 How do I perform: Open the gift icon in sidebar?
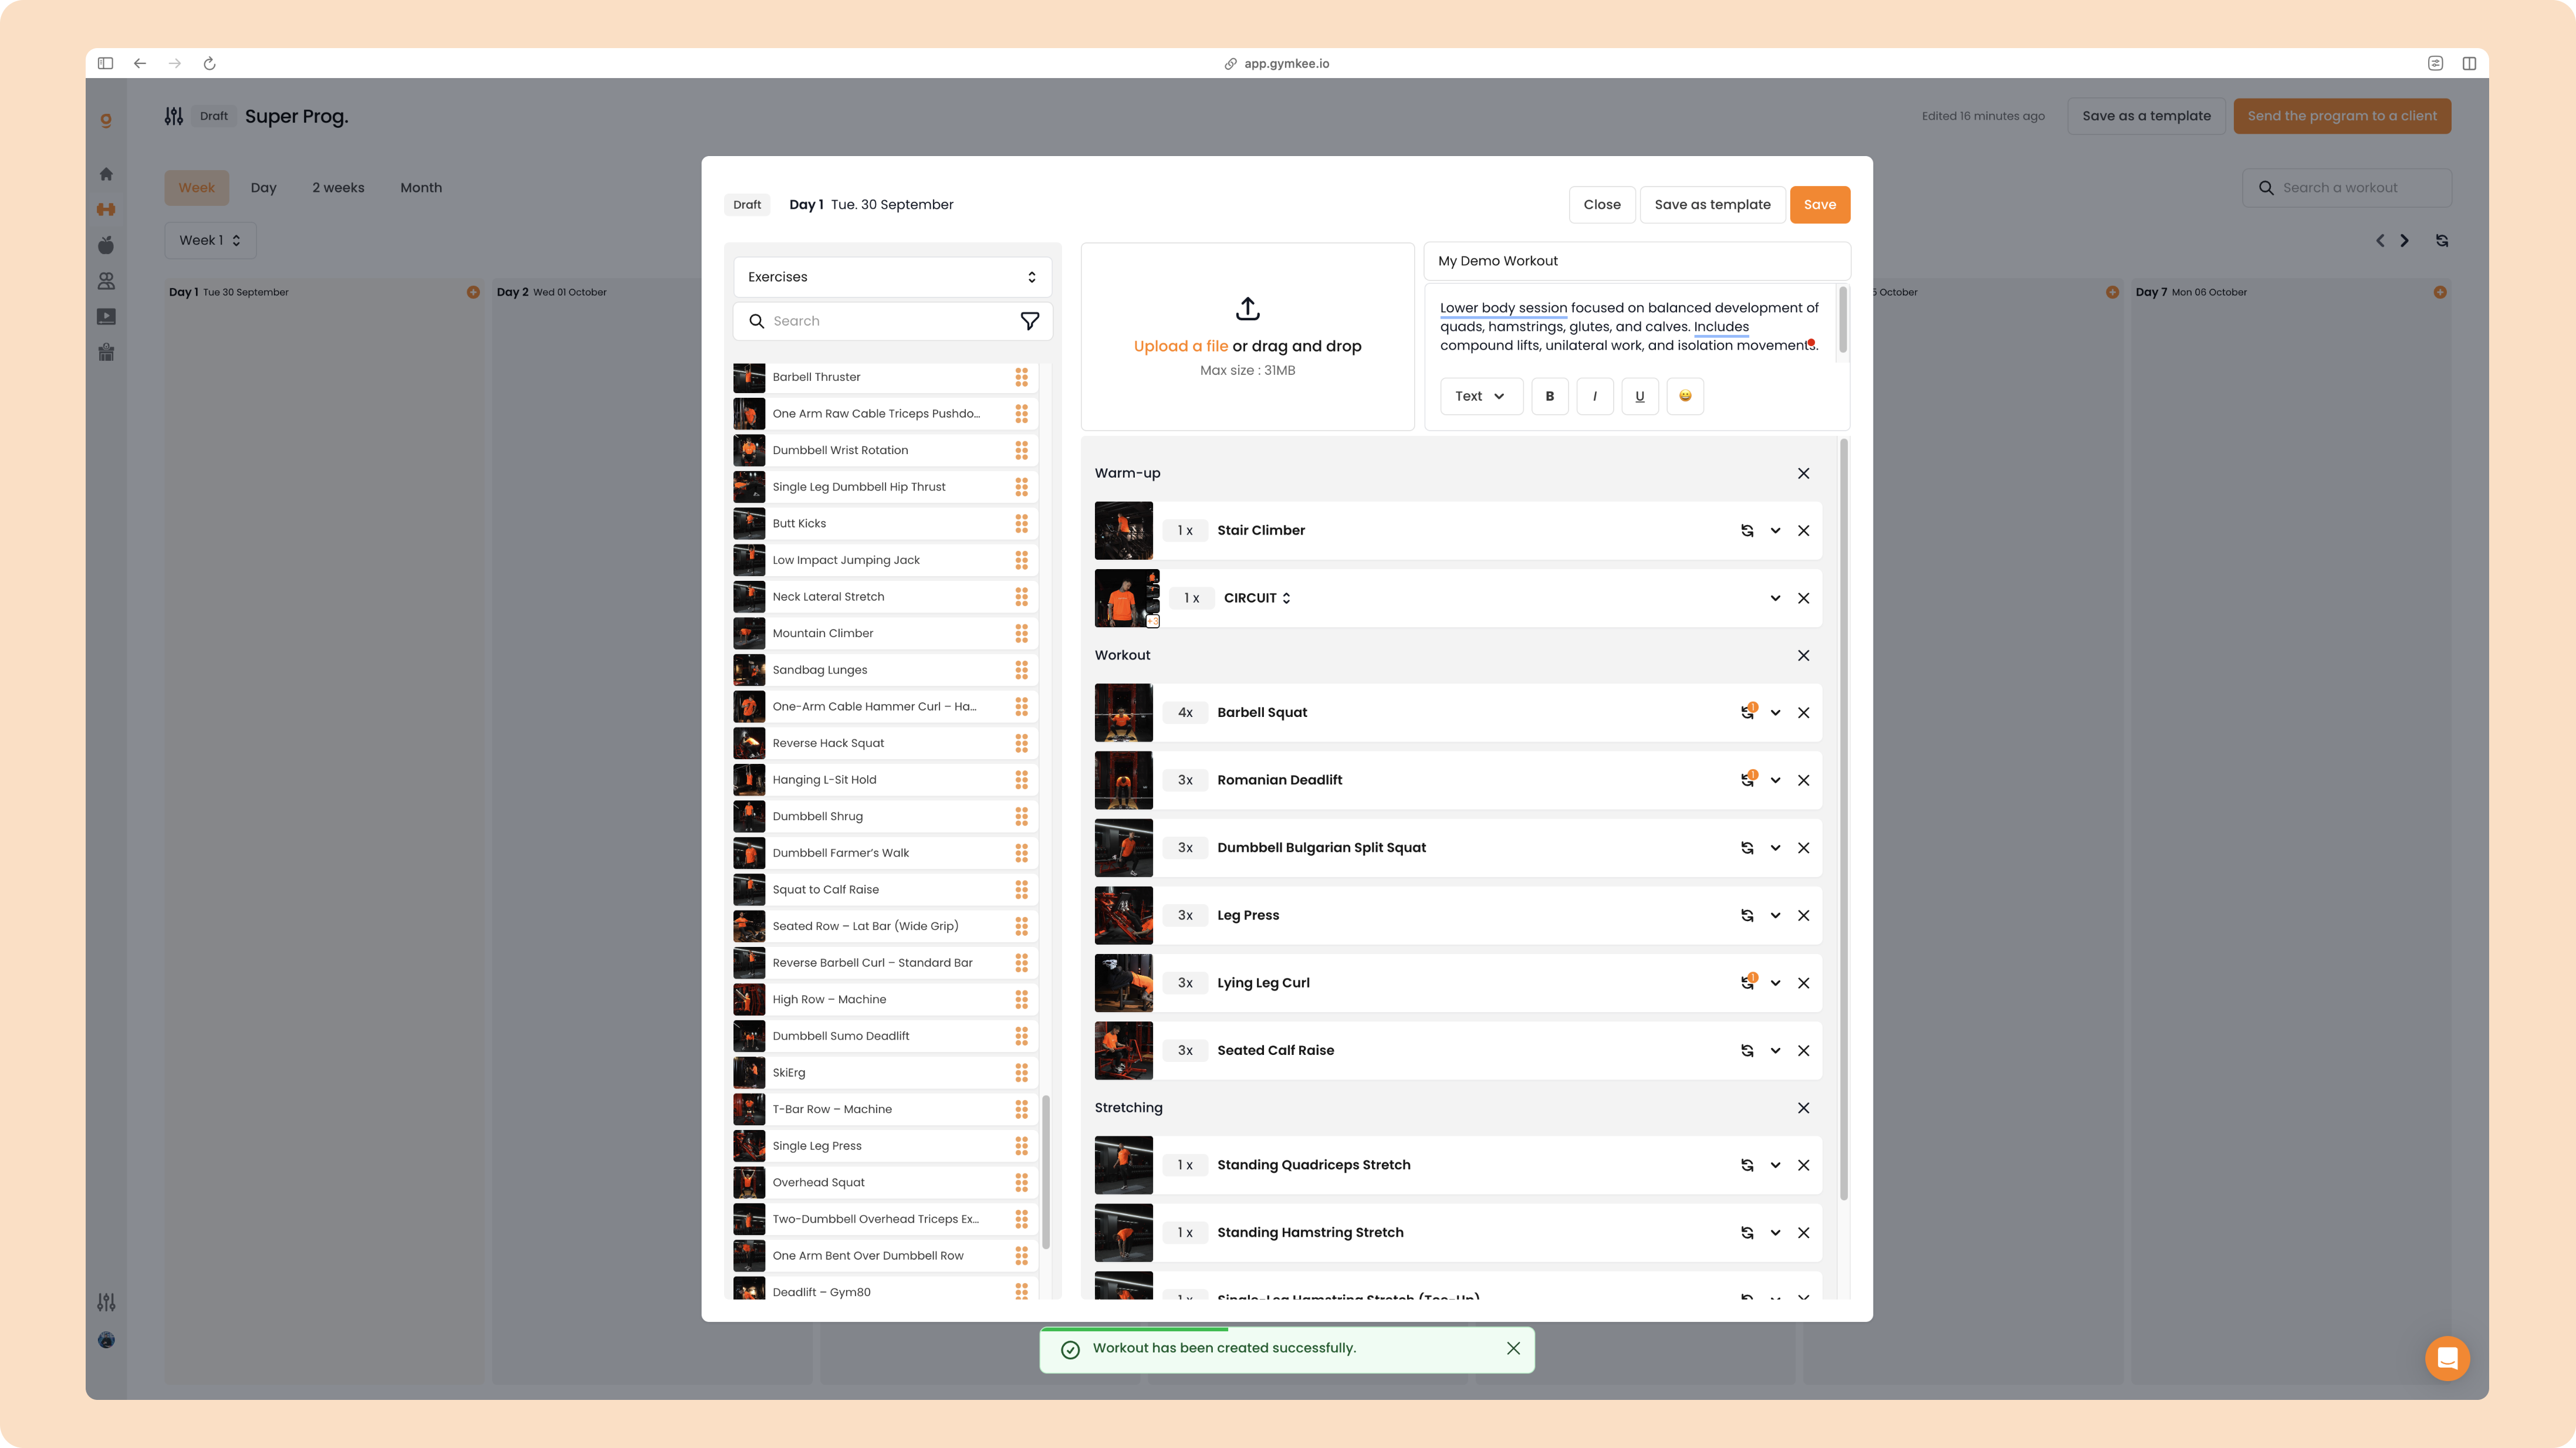106,352
